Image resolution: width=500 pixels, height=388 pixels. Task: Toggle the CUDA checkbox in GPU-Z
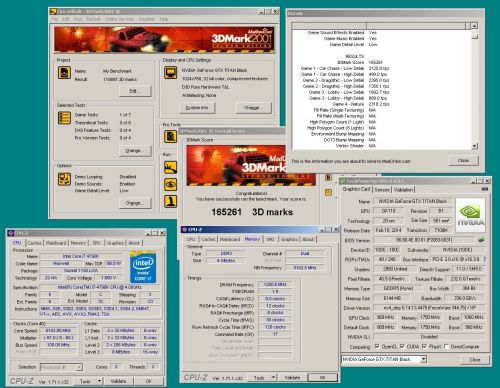click(402, 346)
